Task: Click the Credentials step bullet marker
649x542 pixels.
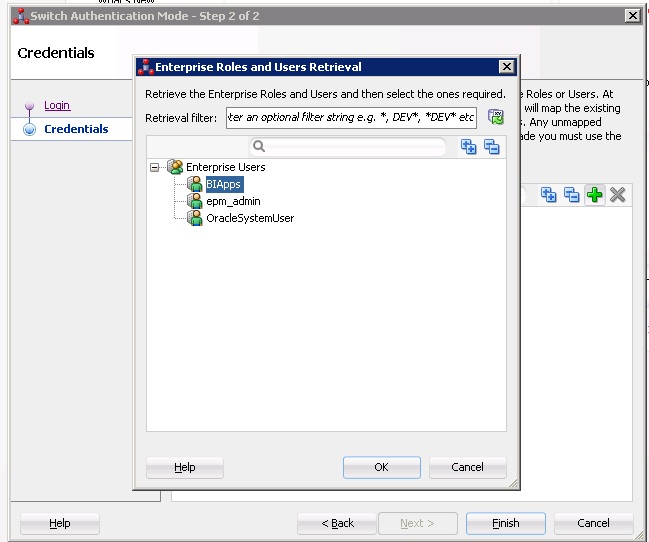Action: pyautogui.click(x=29, y=129)
